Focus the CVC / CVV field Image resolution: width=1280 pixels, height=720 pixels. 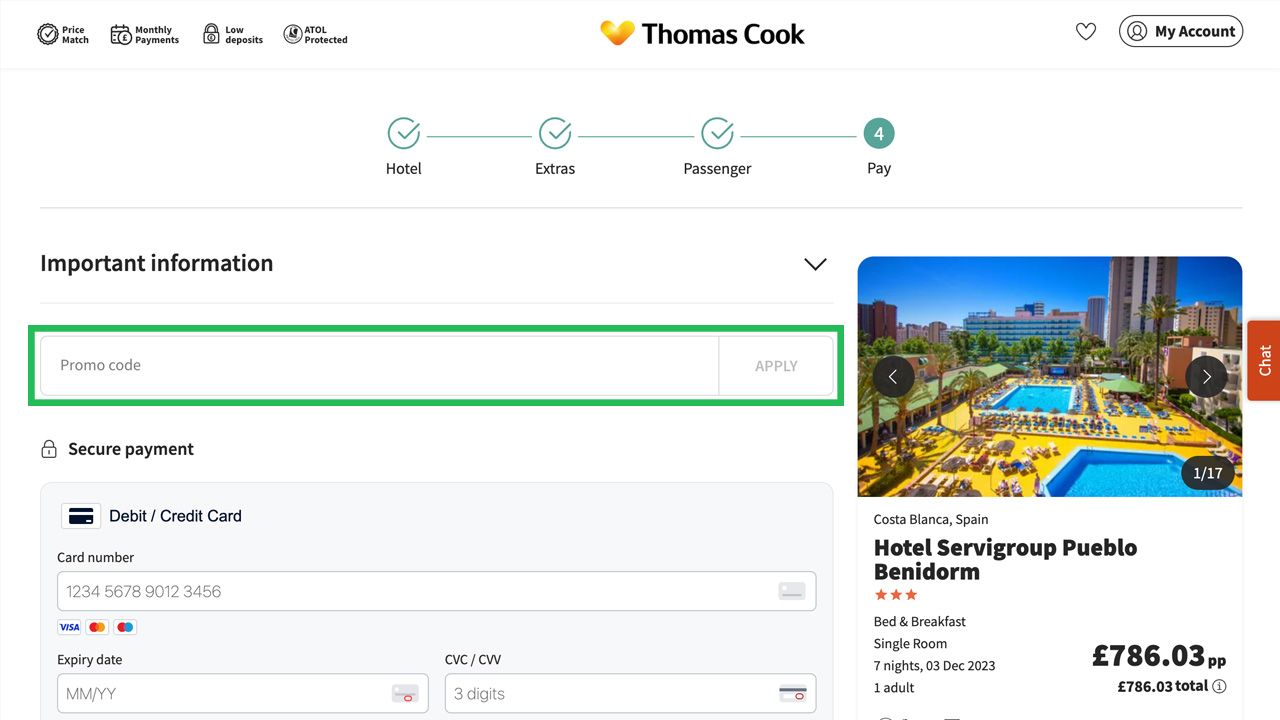[630, 693]
